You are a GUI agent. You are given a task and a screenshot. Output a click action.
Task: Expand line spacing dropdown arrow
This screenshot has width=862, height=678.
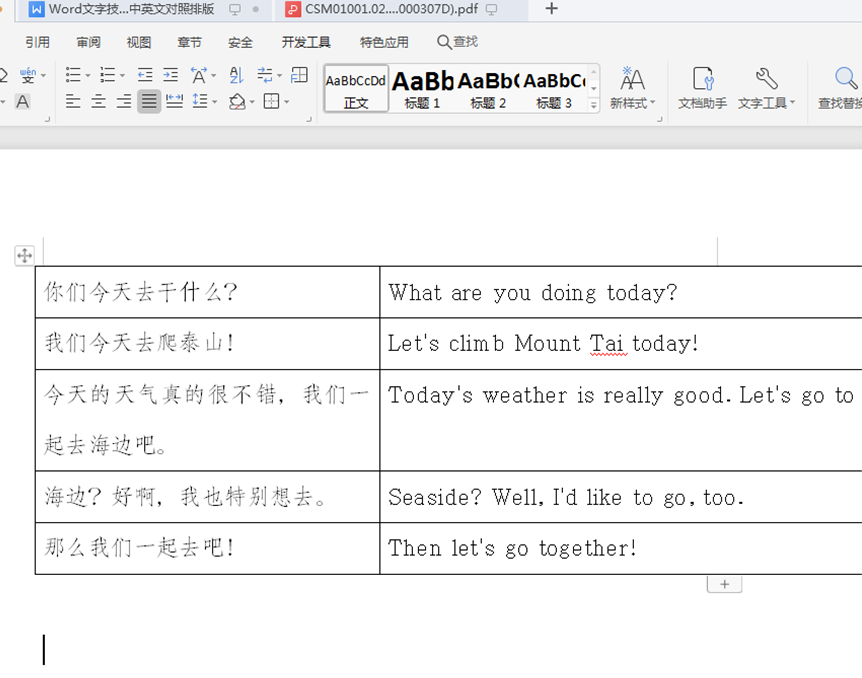(x=214, y=102)
